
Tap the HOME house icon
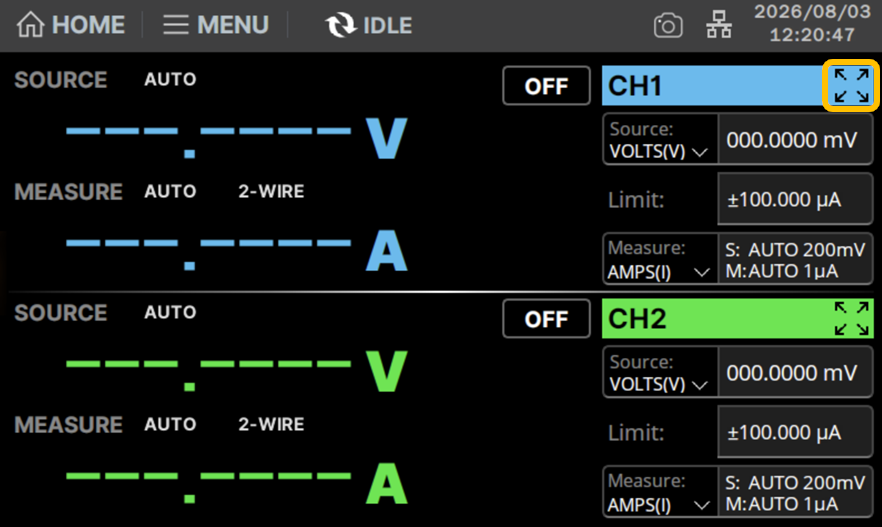click(30, 25)
